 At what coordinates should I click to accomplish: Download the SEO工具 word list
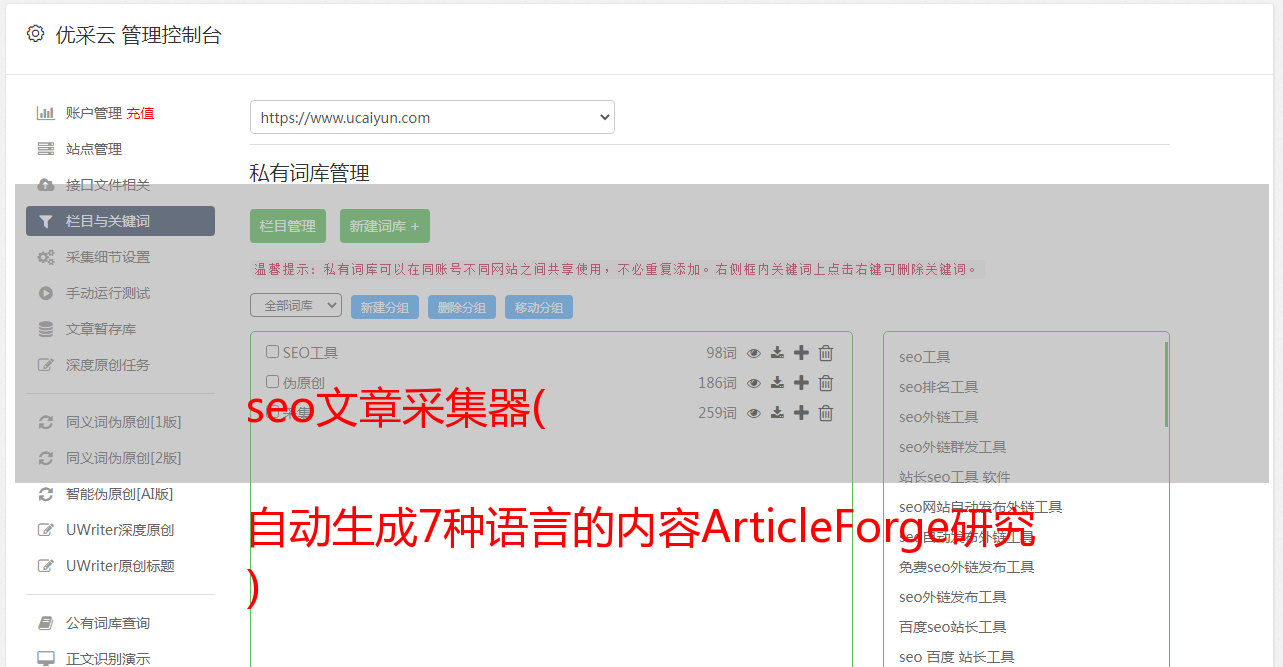(777, 353)
